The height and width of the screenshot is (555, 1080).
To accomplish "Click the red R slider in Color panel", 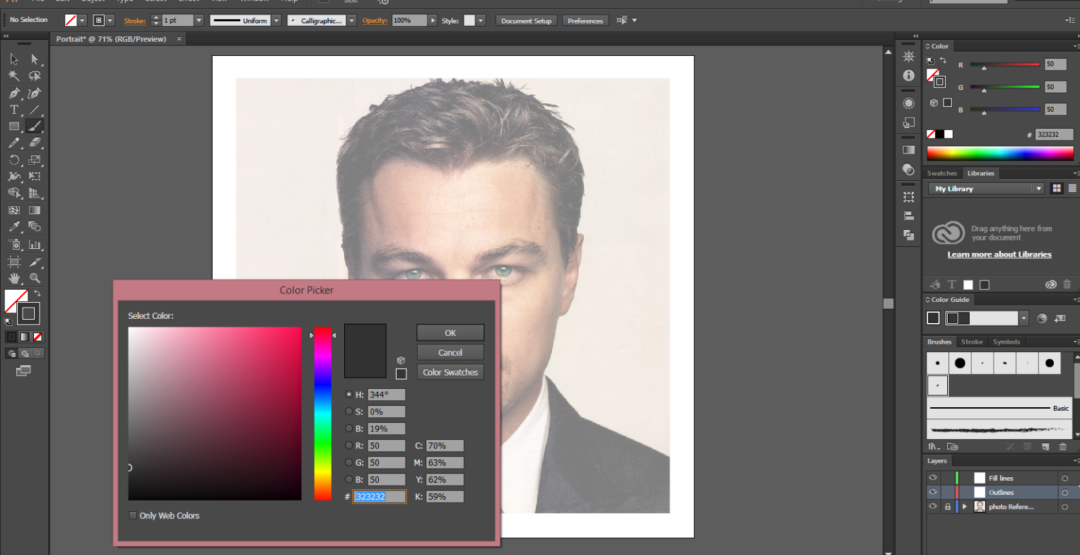I will 1004,65.
